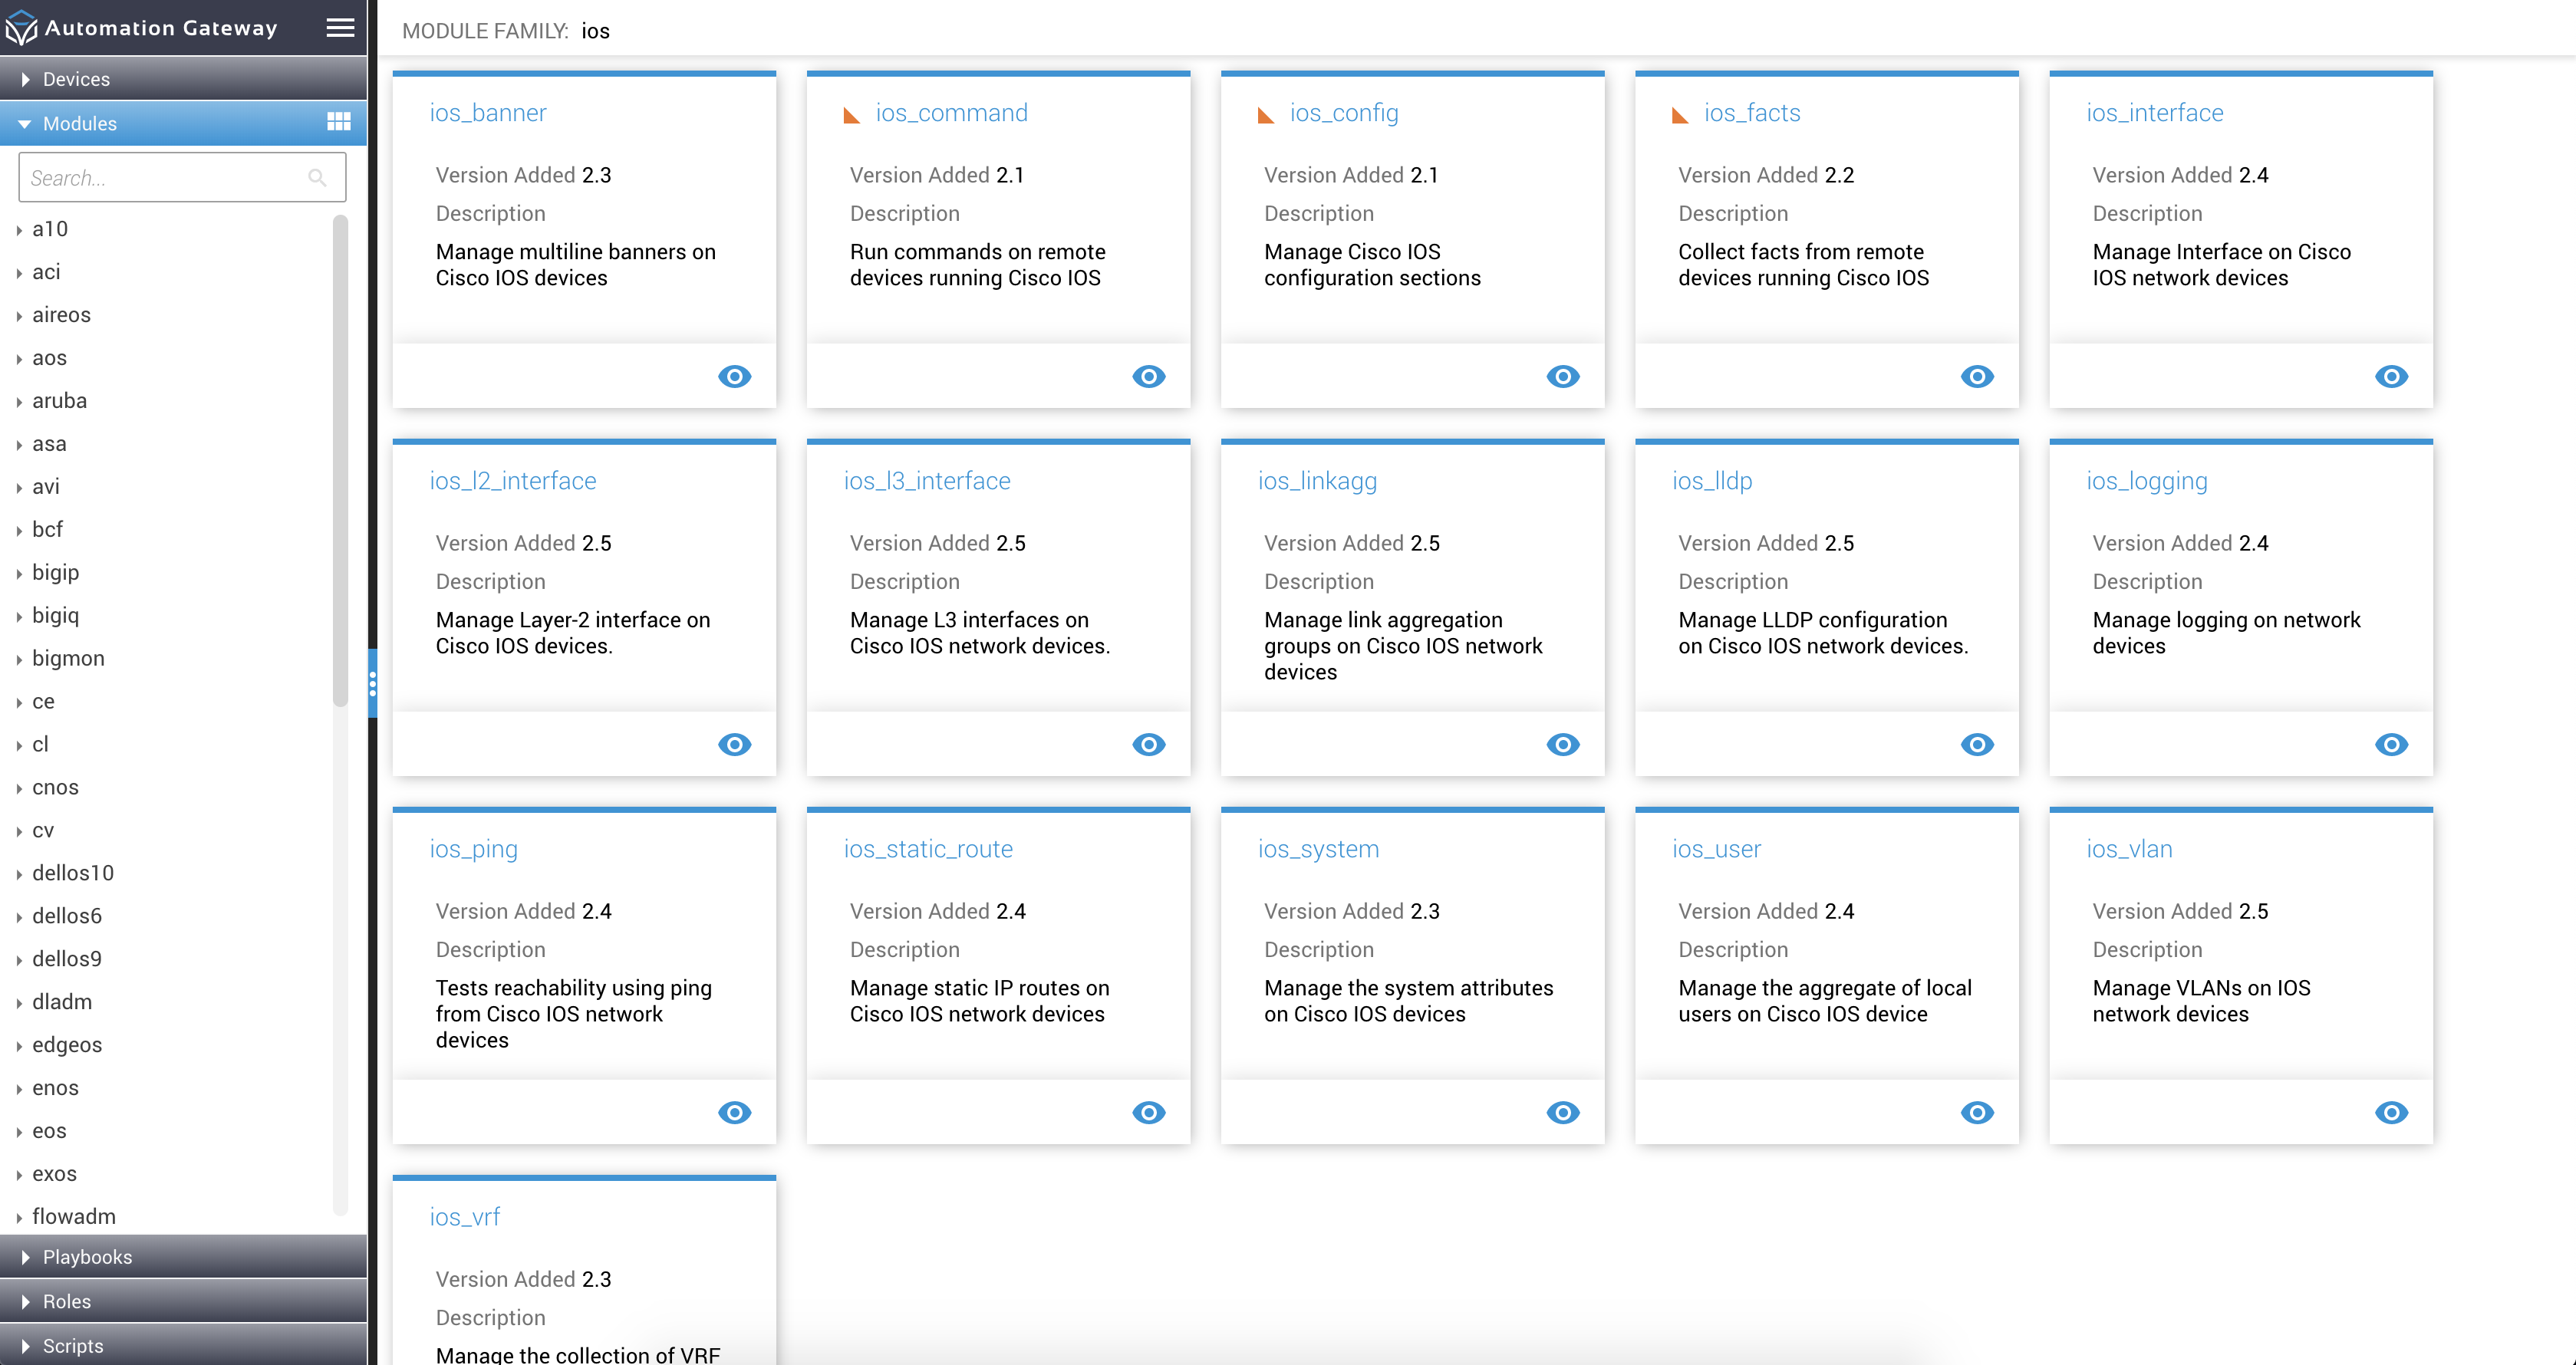This screenshot has height=1365, width=2576.
Task: Open the ios_static_route module link
Action: coord(927,848)
